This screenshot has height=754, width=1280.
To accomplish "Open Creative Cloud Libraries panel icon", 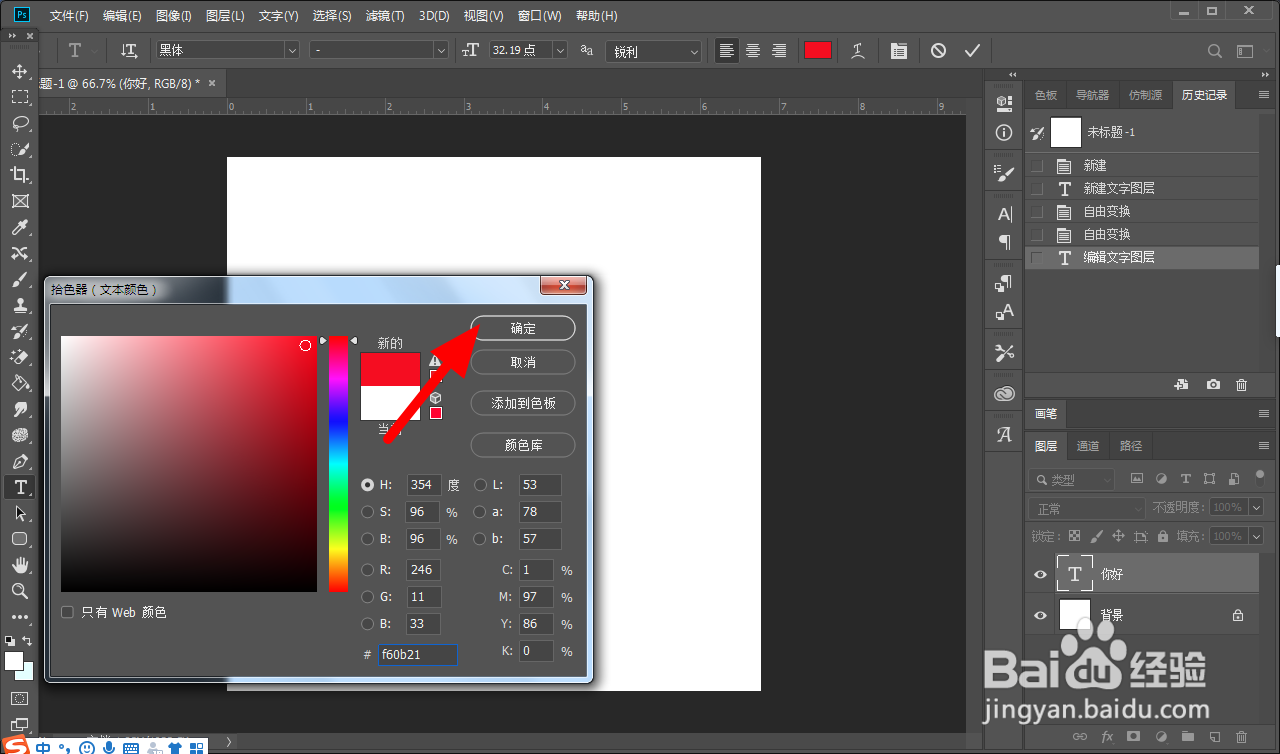I will [1004, 394].
